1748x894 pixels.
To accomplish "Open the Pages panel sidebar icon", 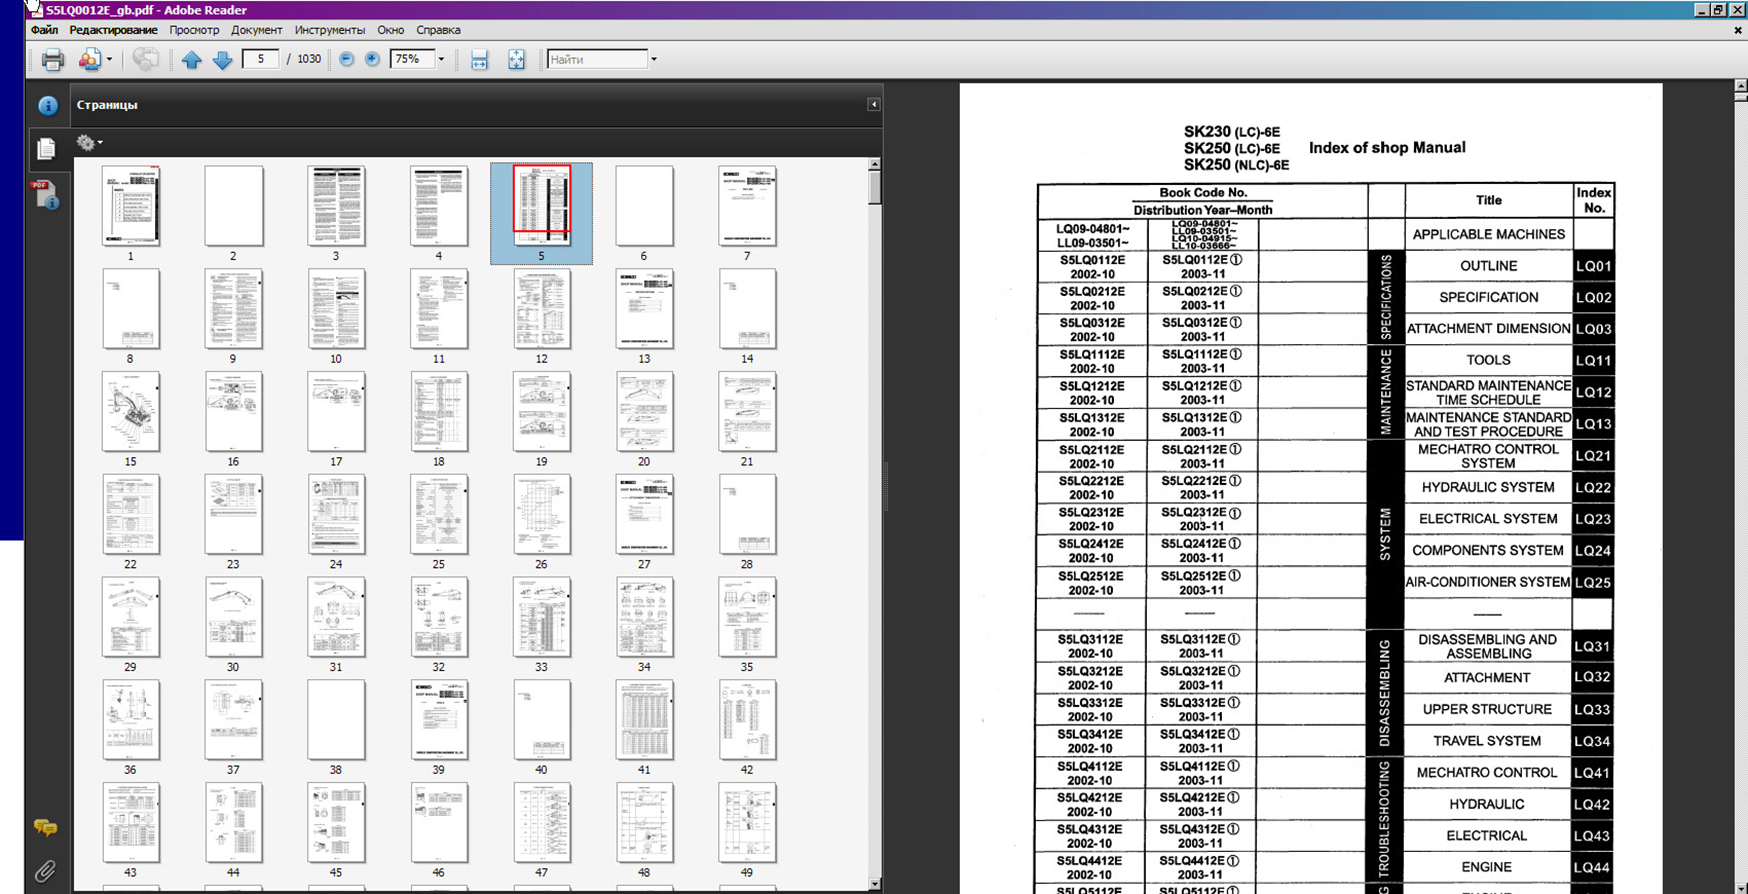I will click(x=46, y=149).
